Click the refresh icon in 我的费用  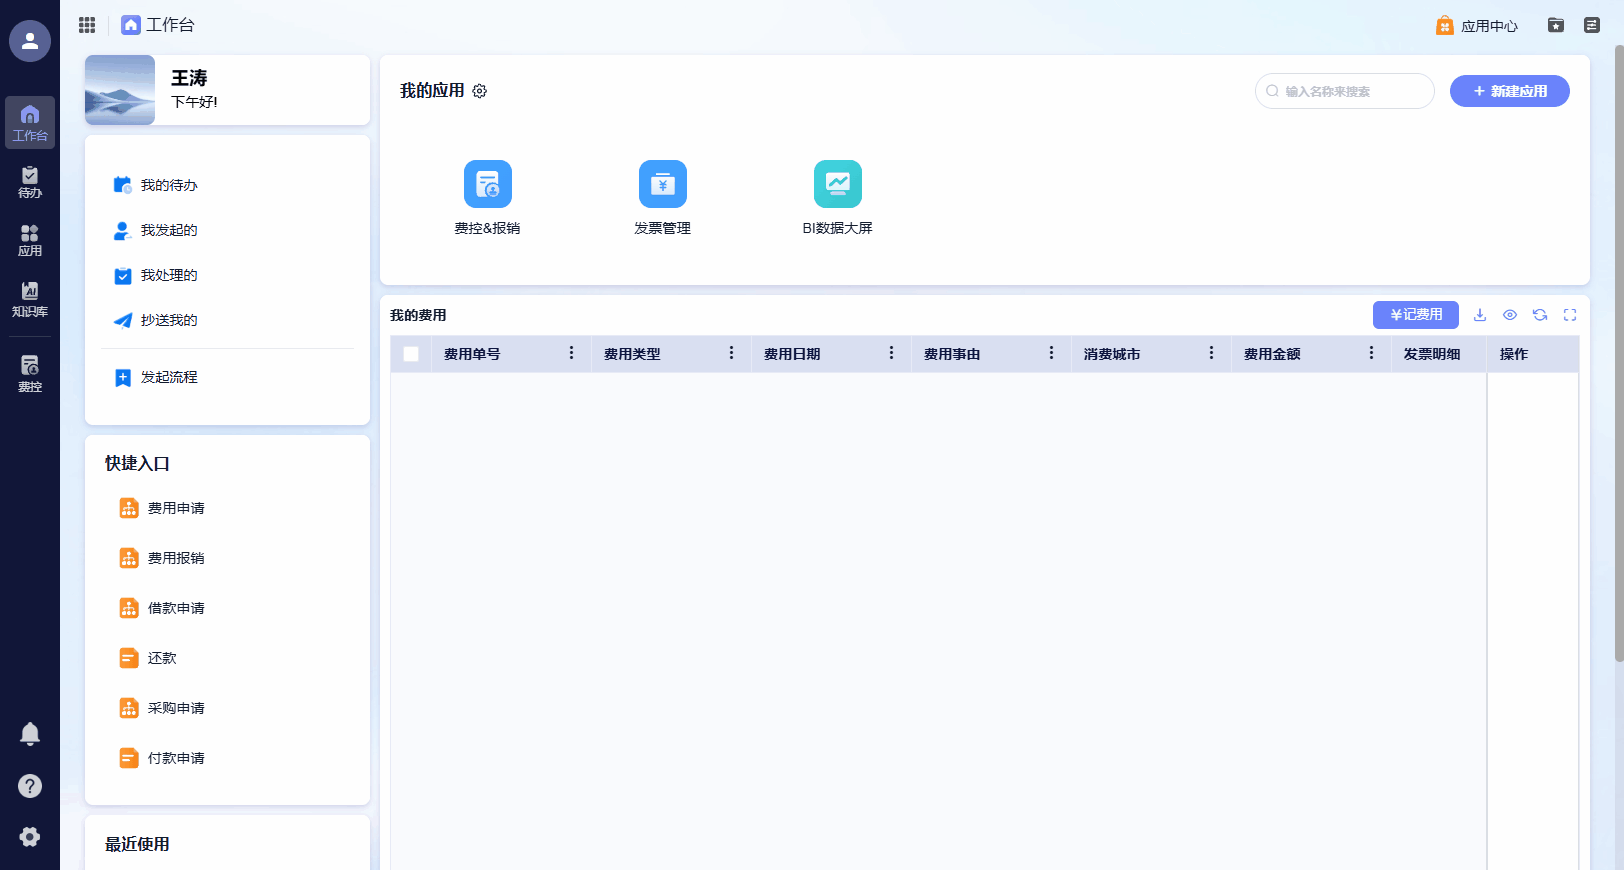tap(1540, 315)
